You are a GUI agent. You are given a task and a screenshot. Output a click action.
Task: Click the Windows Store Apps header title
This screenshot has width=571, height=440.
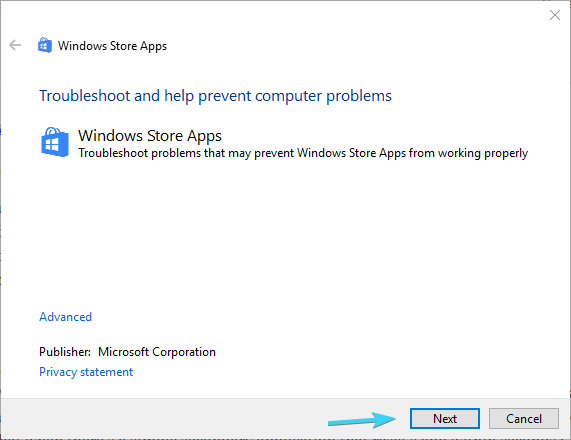tap(113, 46)
